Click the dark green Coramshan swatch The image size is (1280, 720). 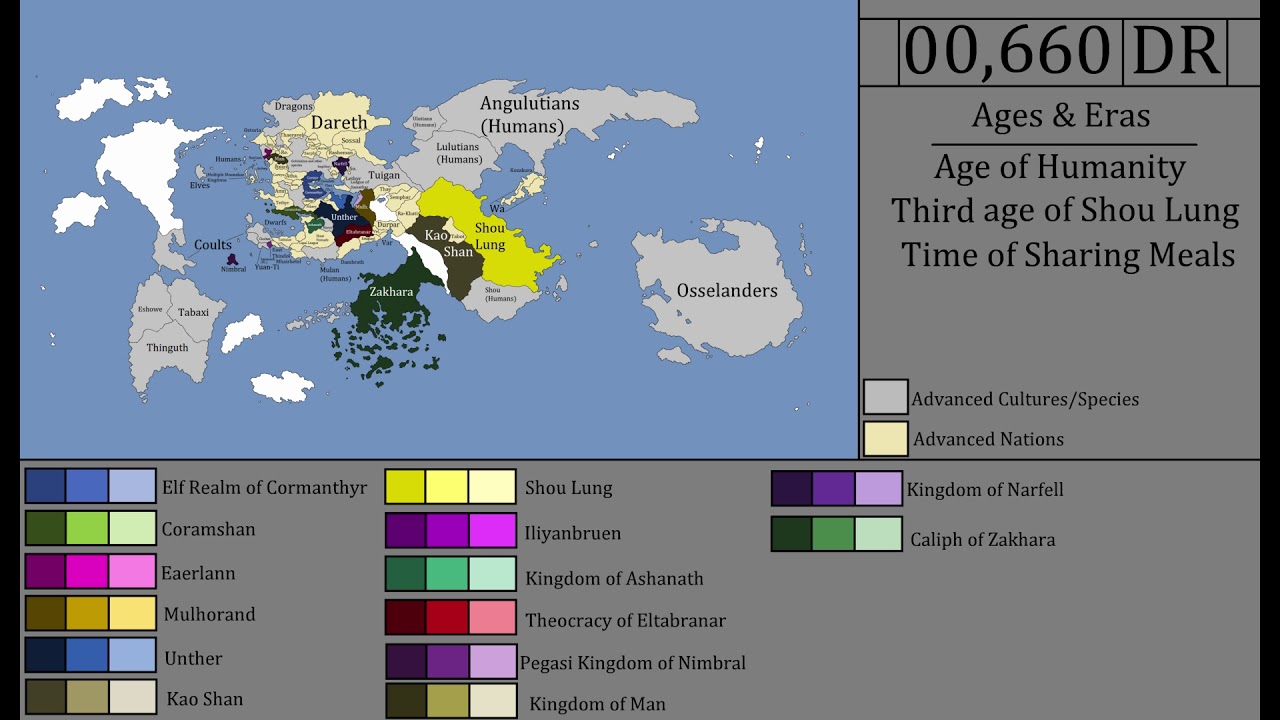46,528
